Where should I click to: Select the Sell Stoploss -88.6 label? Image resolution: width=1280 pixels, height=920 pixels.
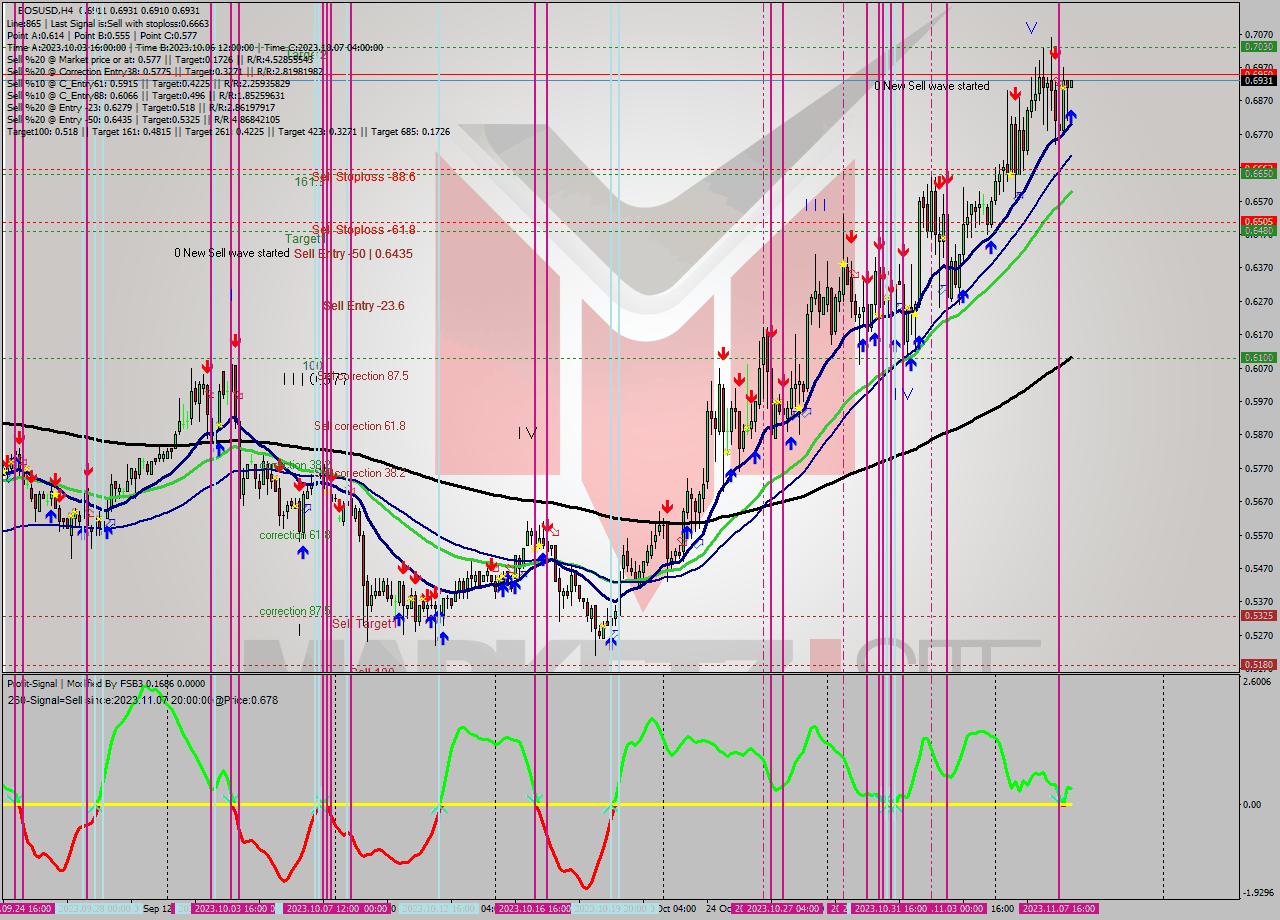tap(363, 177)
